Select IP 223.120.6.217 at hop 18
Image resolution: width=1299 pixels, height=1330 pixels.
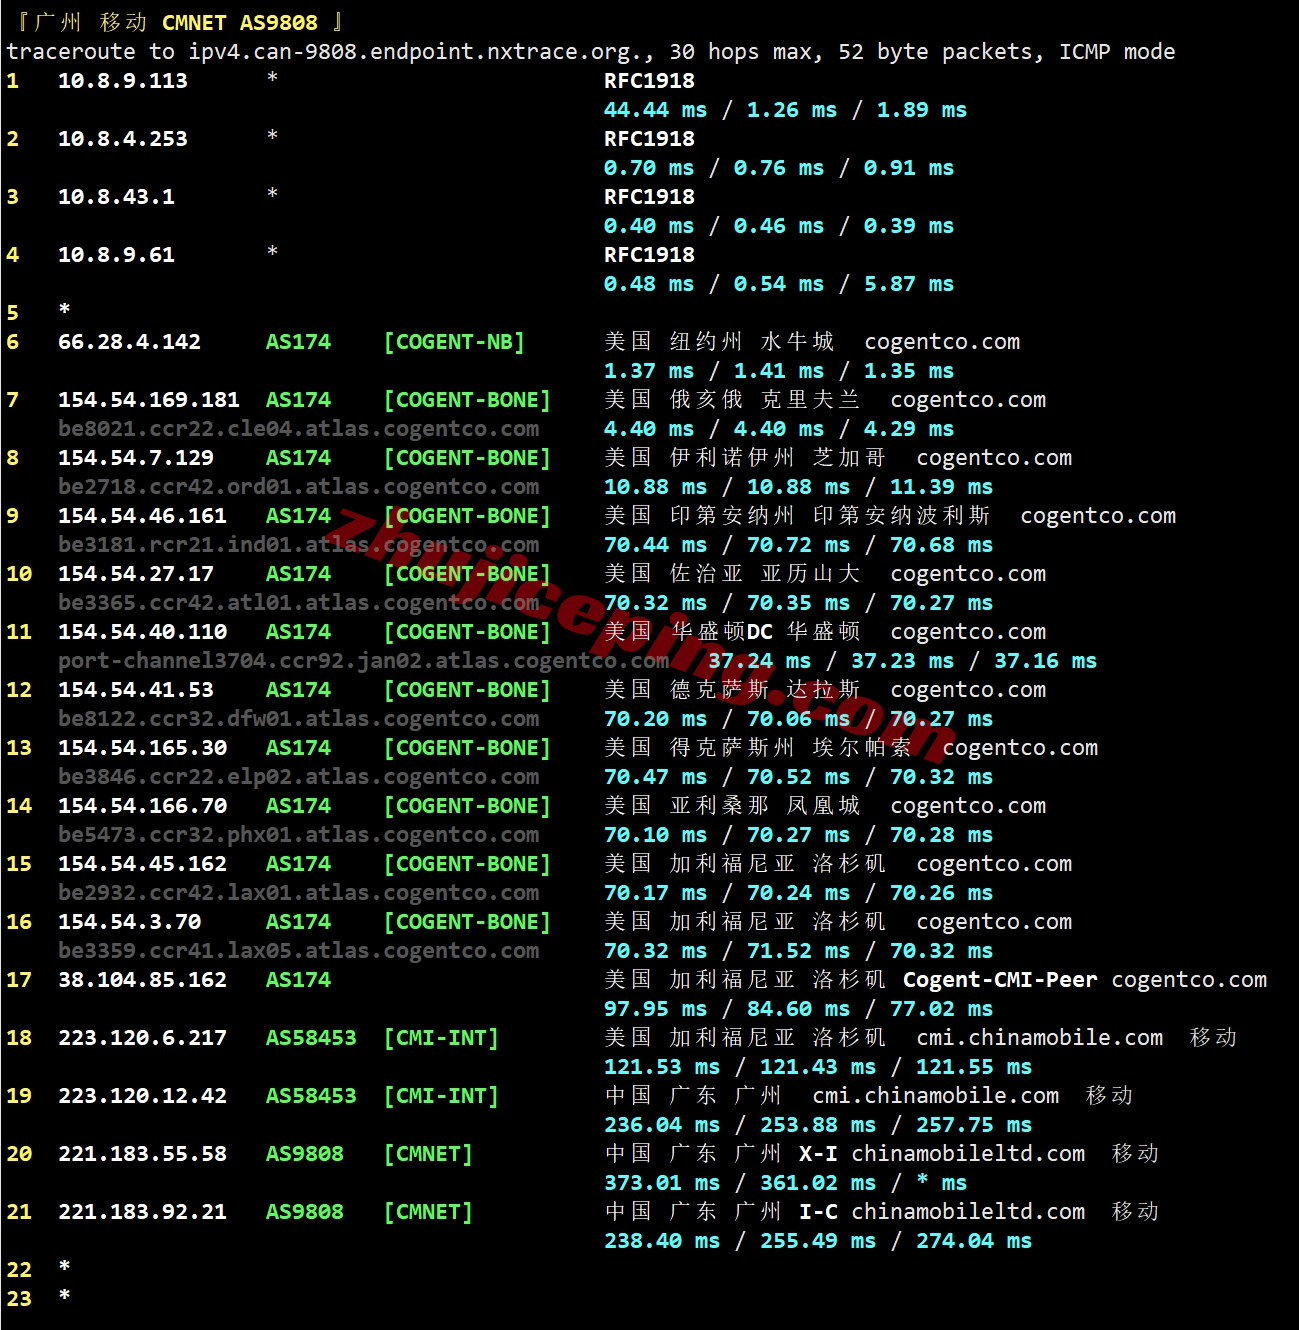point(142,1038)
